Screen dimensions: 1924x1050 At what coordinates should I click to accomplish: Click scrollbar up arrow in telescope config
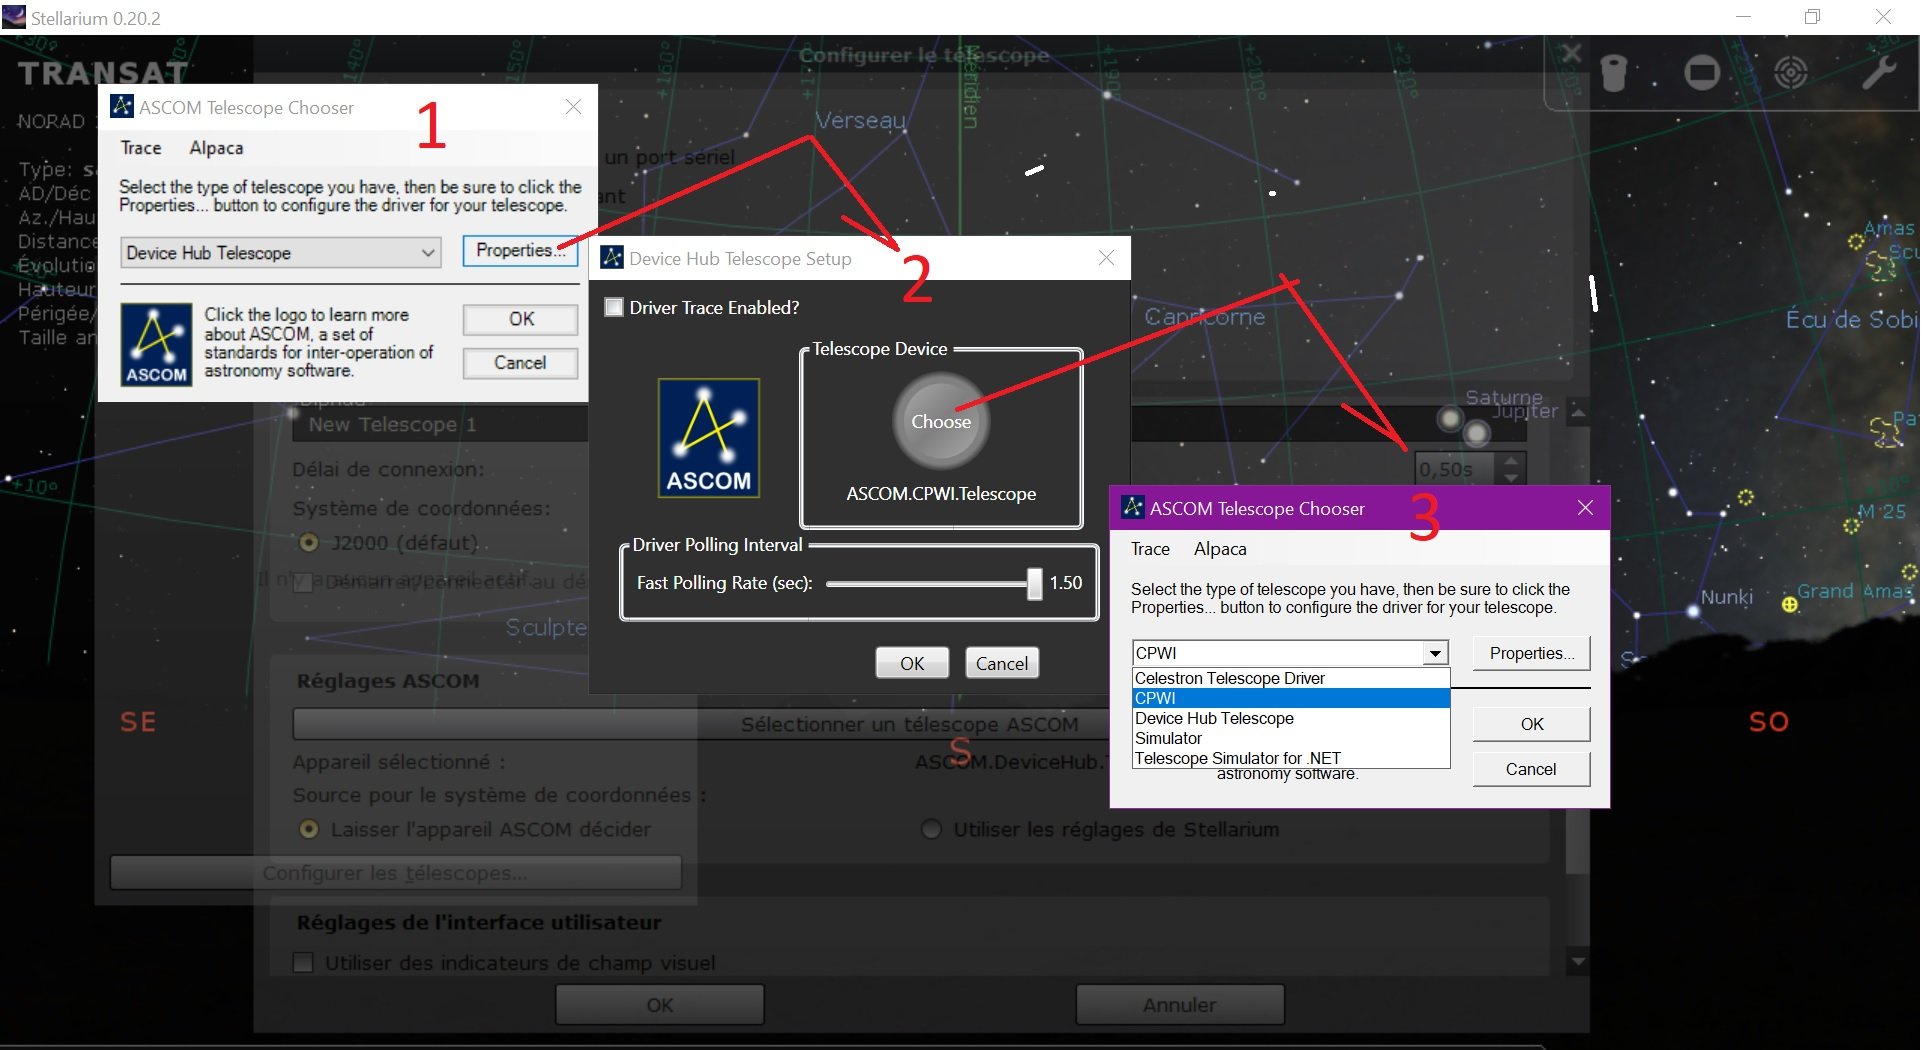[1578, 413]
